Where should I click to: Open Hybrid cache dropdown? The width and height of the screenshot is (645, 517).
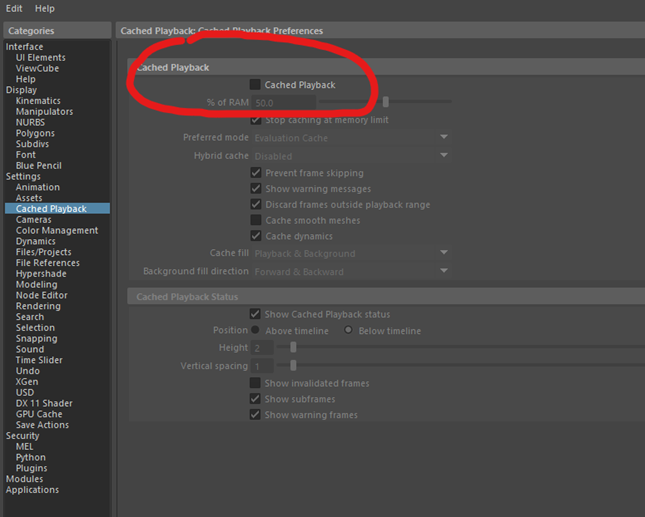pos(351,156)
